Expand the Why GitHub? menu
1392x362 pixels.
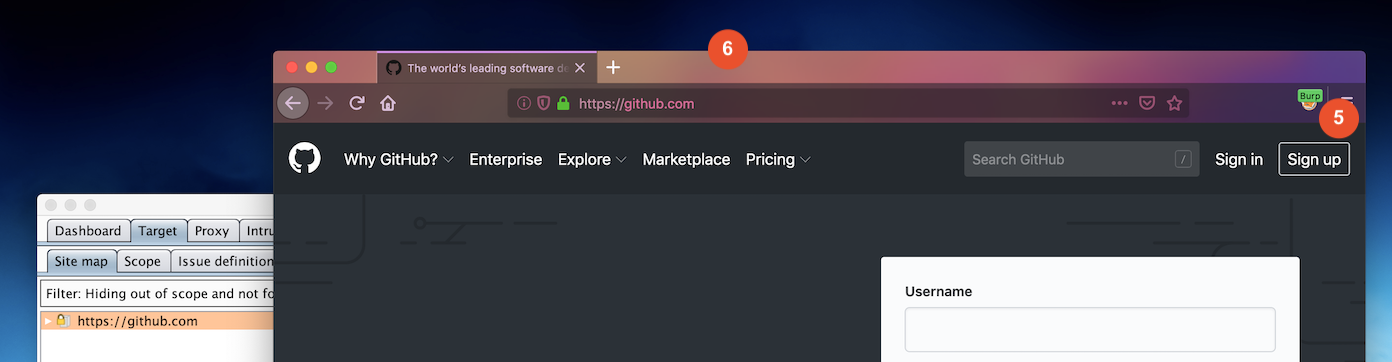tap(399, 159)
